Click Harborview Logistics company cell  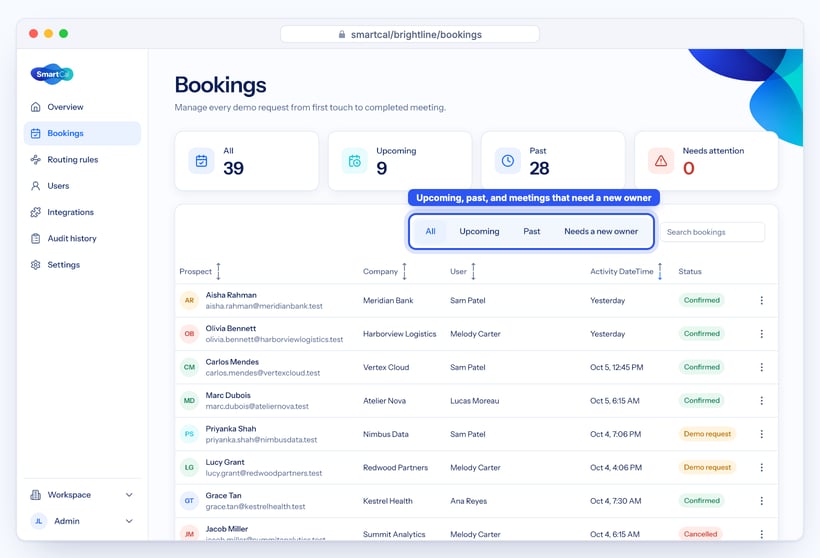[x=400, y=334]
